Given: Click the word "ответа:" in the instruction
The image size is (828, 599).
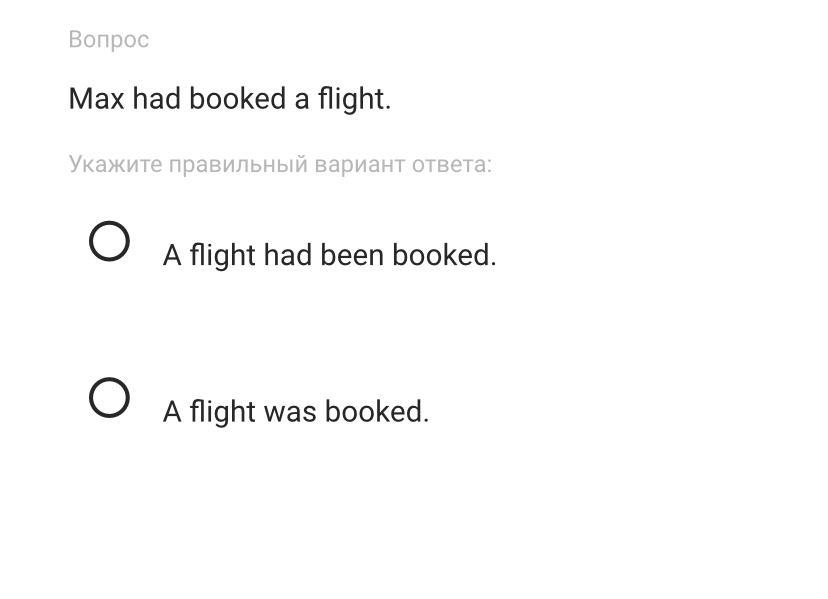Looking at the screenshot, I should click(452, 164).
